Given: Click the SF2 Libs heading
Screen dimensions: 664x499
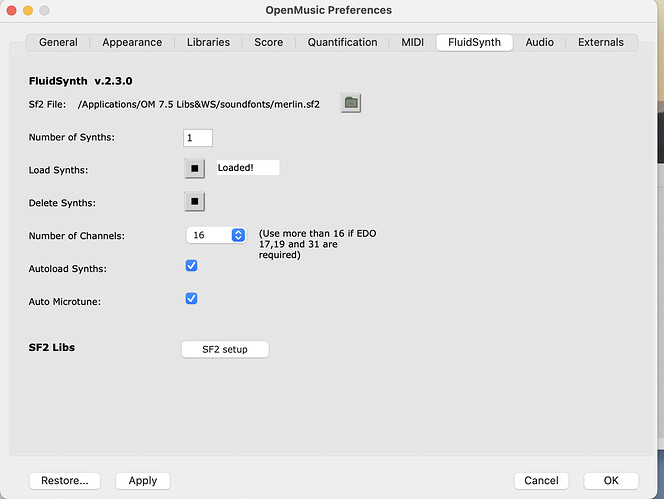Looking at the screenshot, I should click(x=52, y=347).
